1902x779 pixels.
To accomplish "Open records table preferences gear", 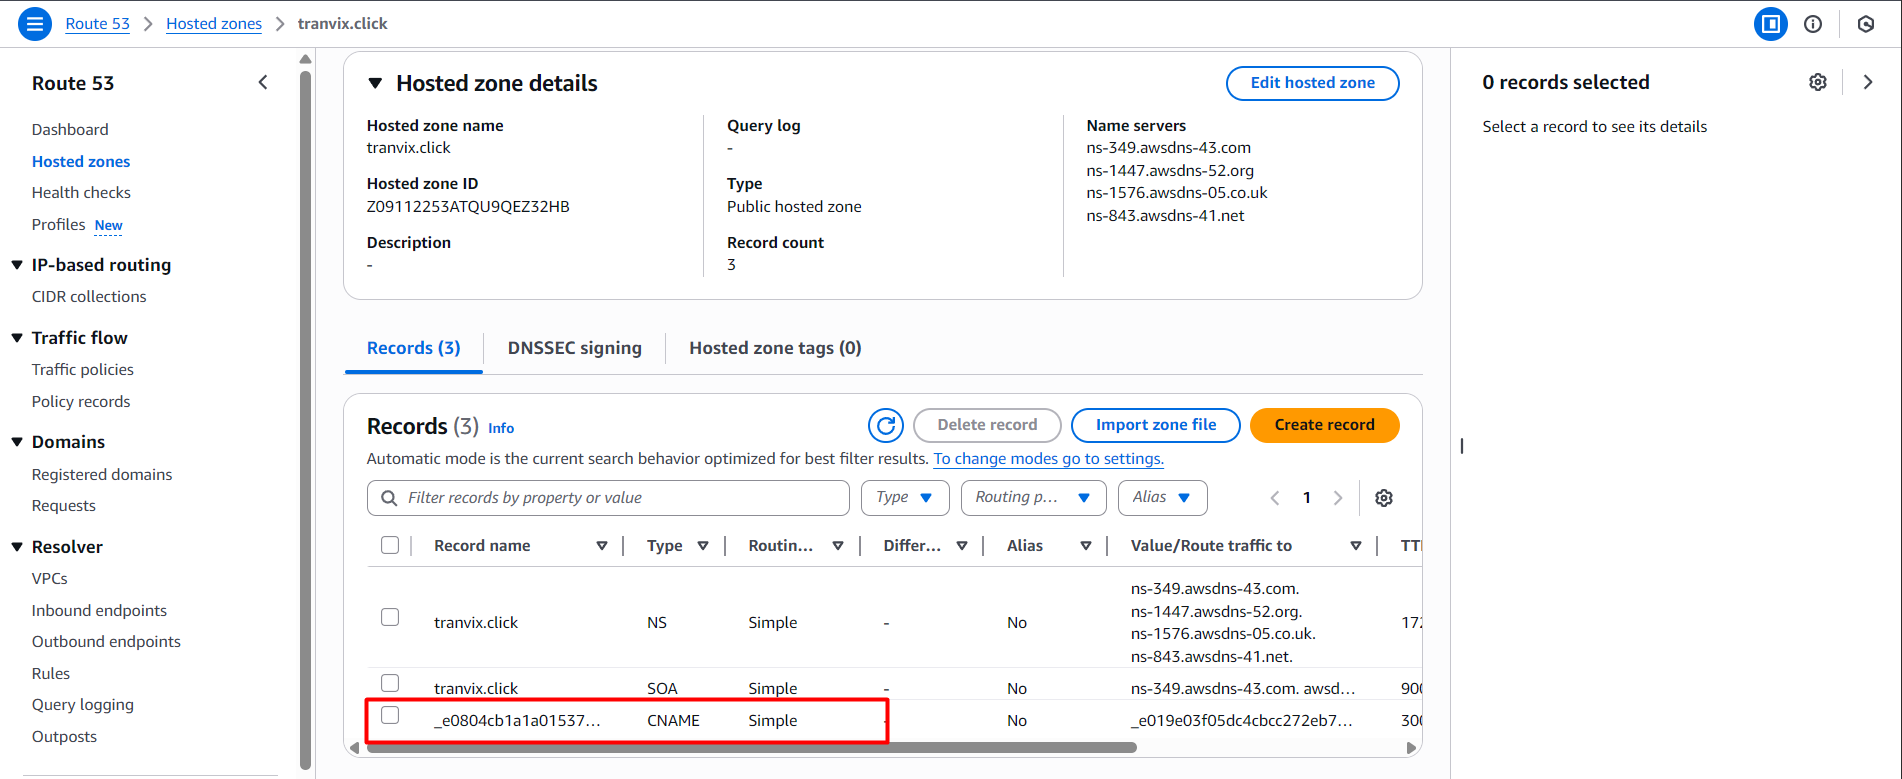I will coord(1383,498).
